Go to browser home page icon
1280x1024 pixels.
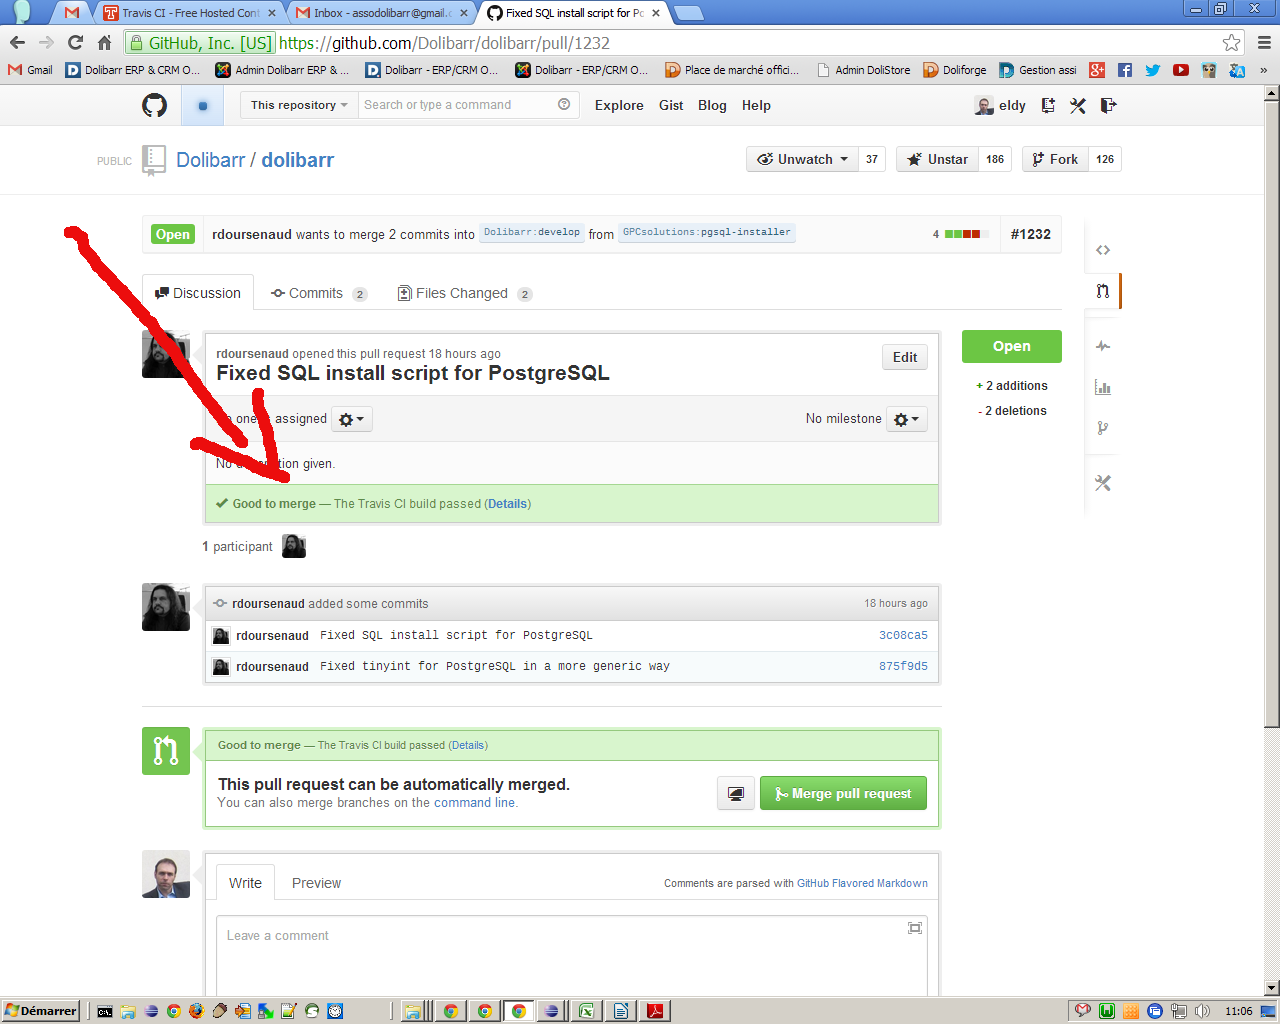(x=104, y=42)
